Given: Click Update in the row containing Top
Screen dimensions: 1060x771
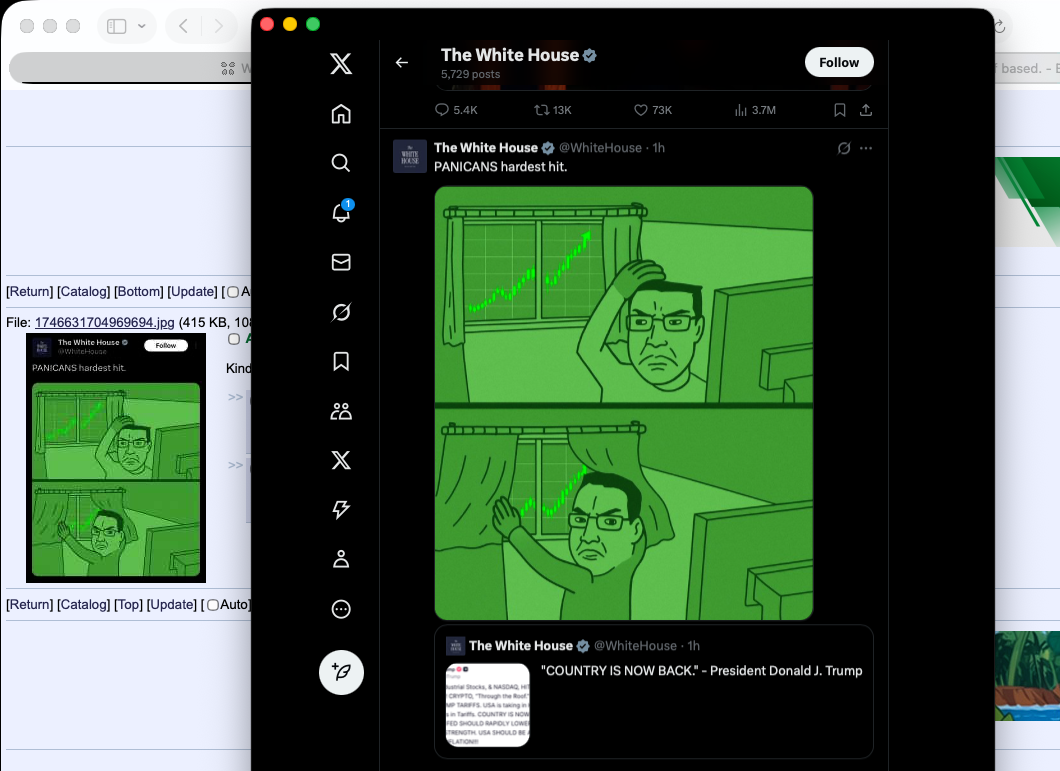Looking at the screenshot, I should coord(172,605).
